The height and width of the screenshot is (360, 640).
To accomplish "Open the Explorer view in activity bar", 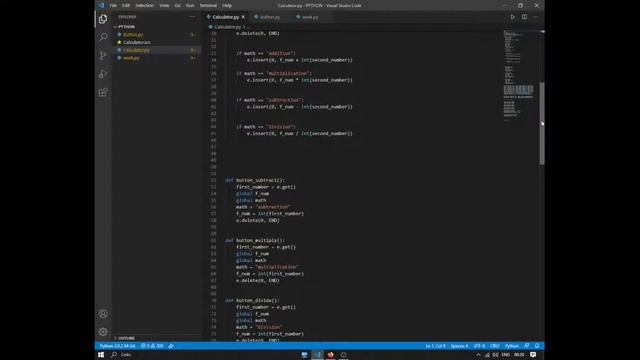I will (x=103, y=19).
